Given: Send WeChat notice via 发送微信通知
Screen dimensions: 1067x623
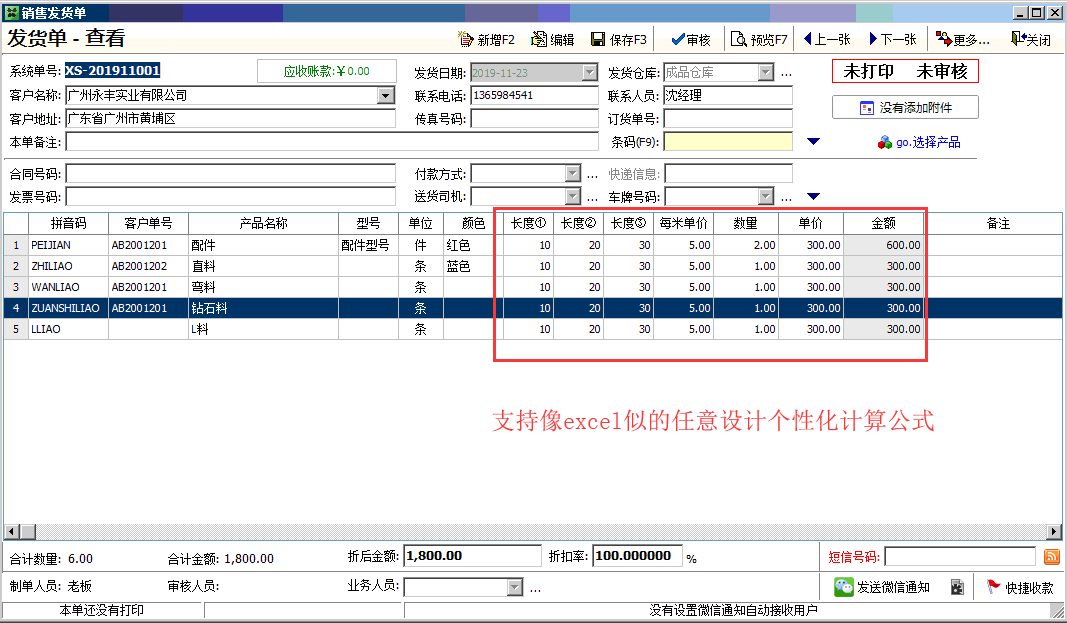Looking at the screenshot, I should 883,587.
